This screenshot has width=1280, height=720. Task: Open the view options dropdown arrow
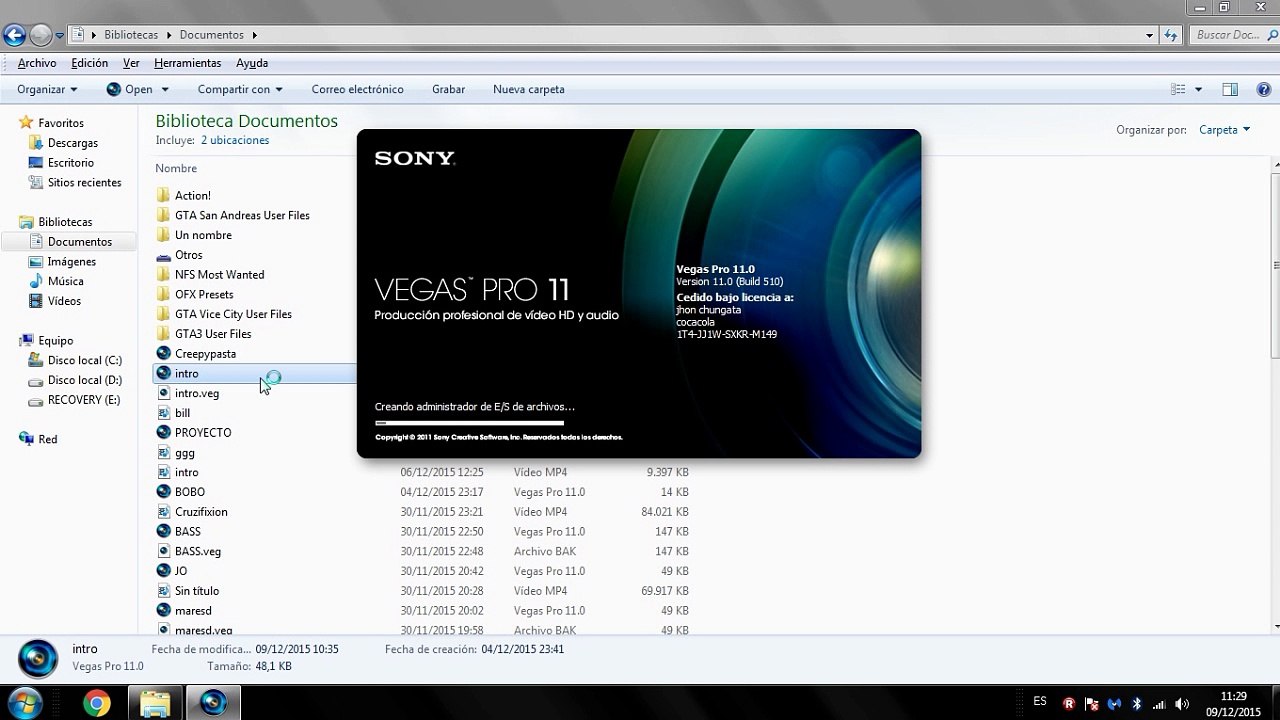tap(1198, 89)
